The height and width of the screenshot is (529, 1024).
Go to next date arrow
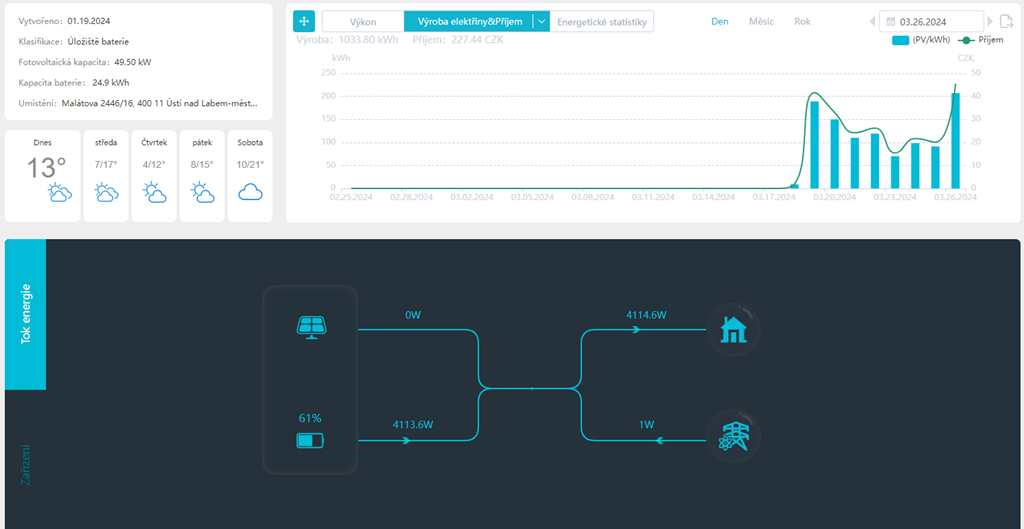990,21
